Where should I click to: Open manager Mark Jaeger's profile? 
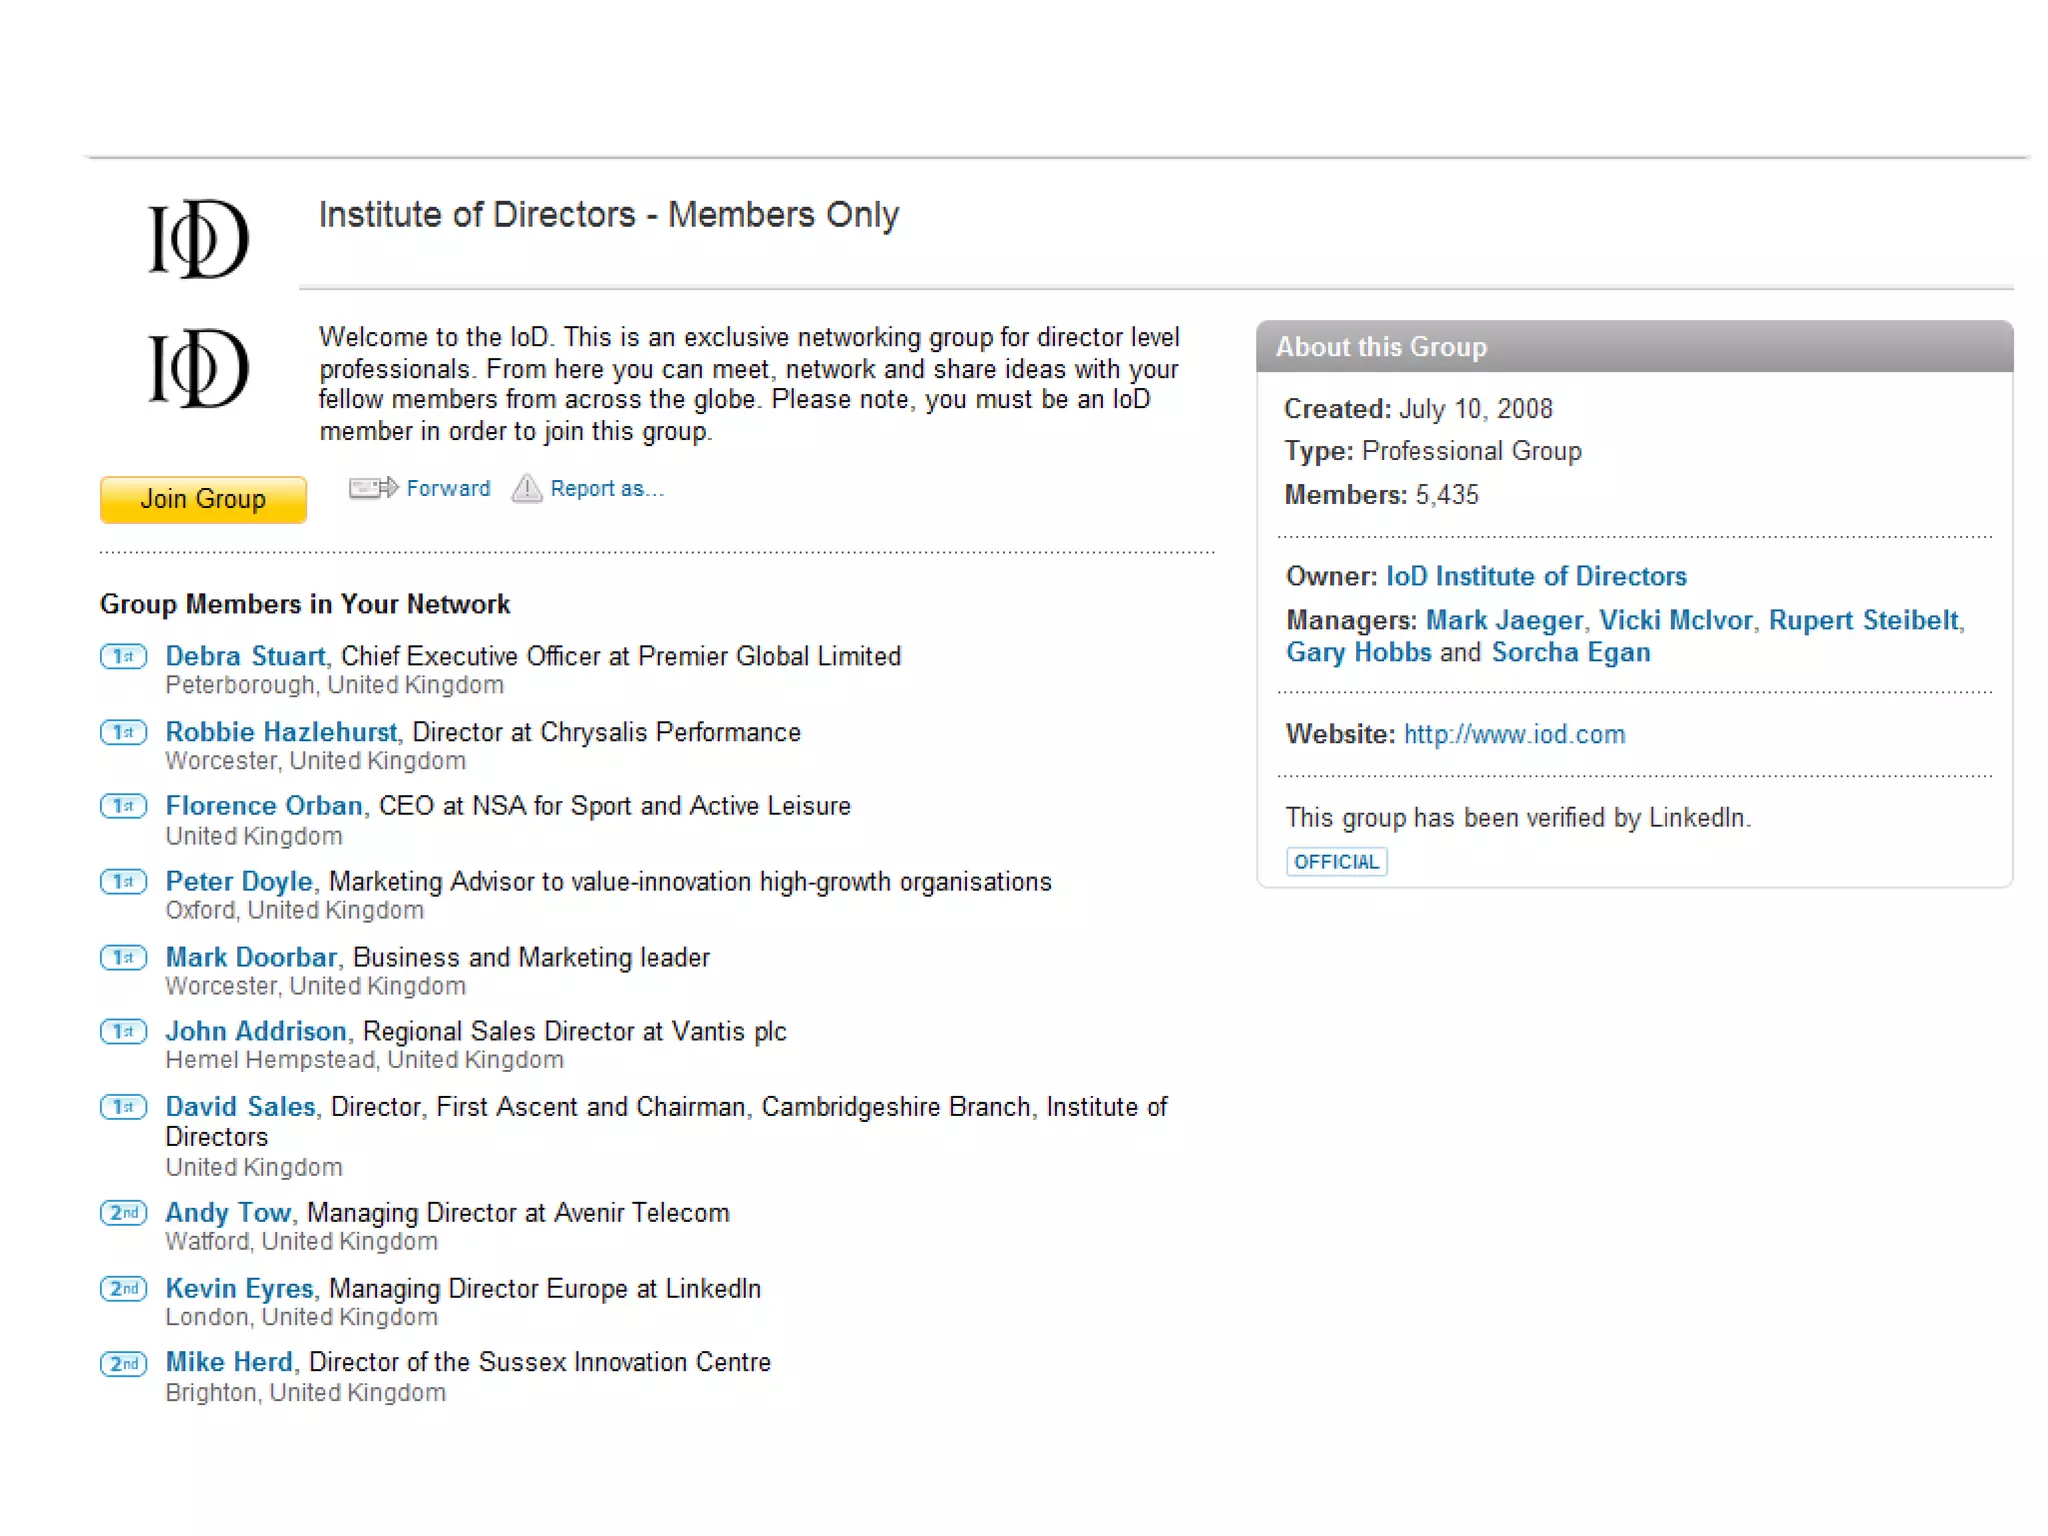(1503, 620)
